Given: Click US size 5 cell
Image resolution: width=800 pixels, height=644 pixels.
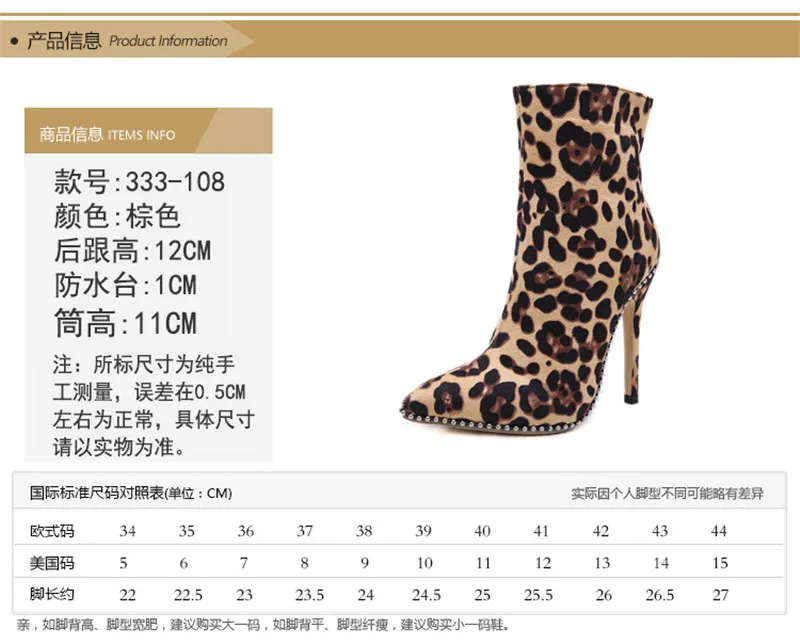Looking at the screenshot, I should [x=123, y=563].
